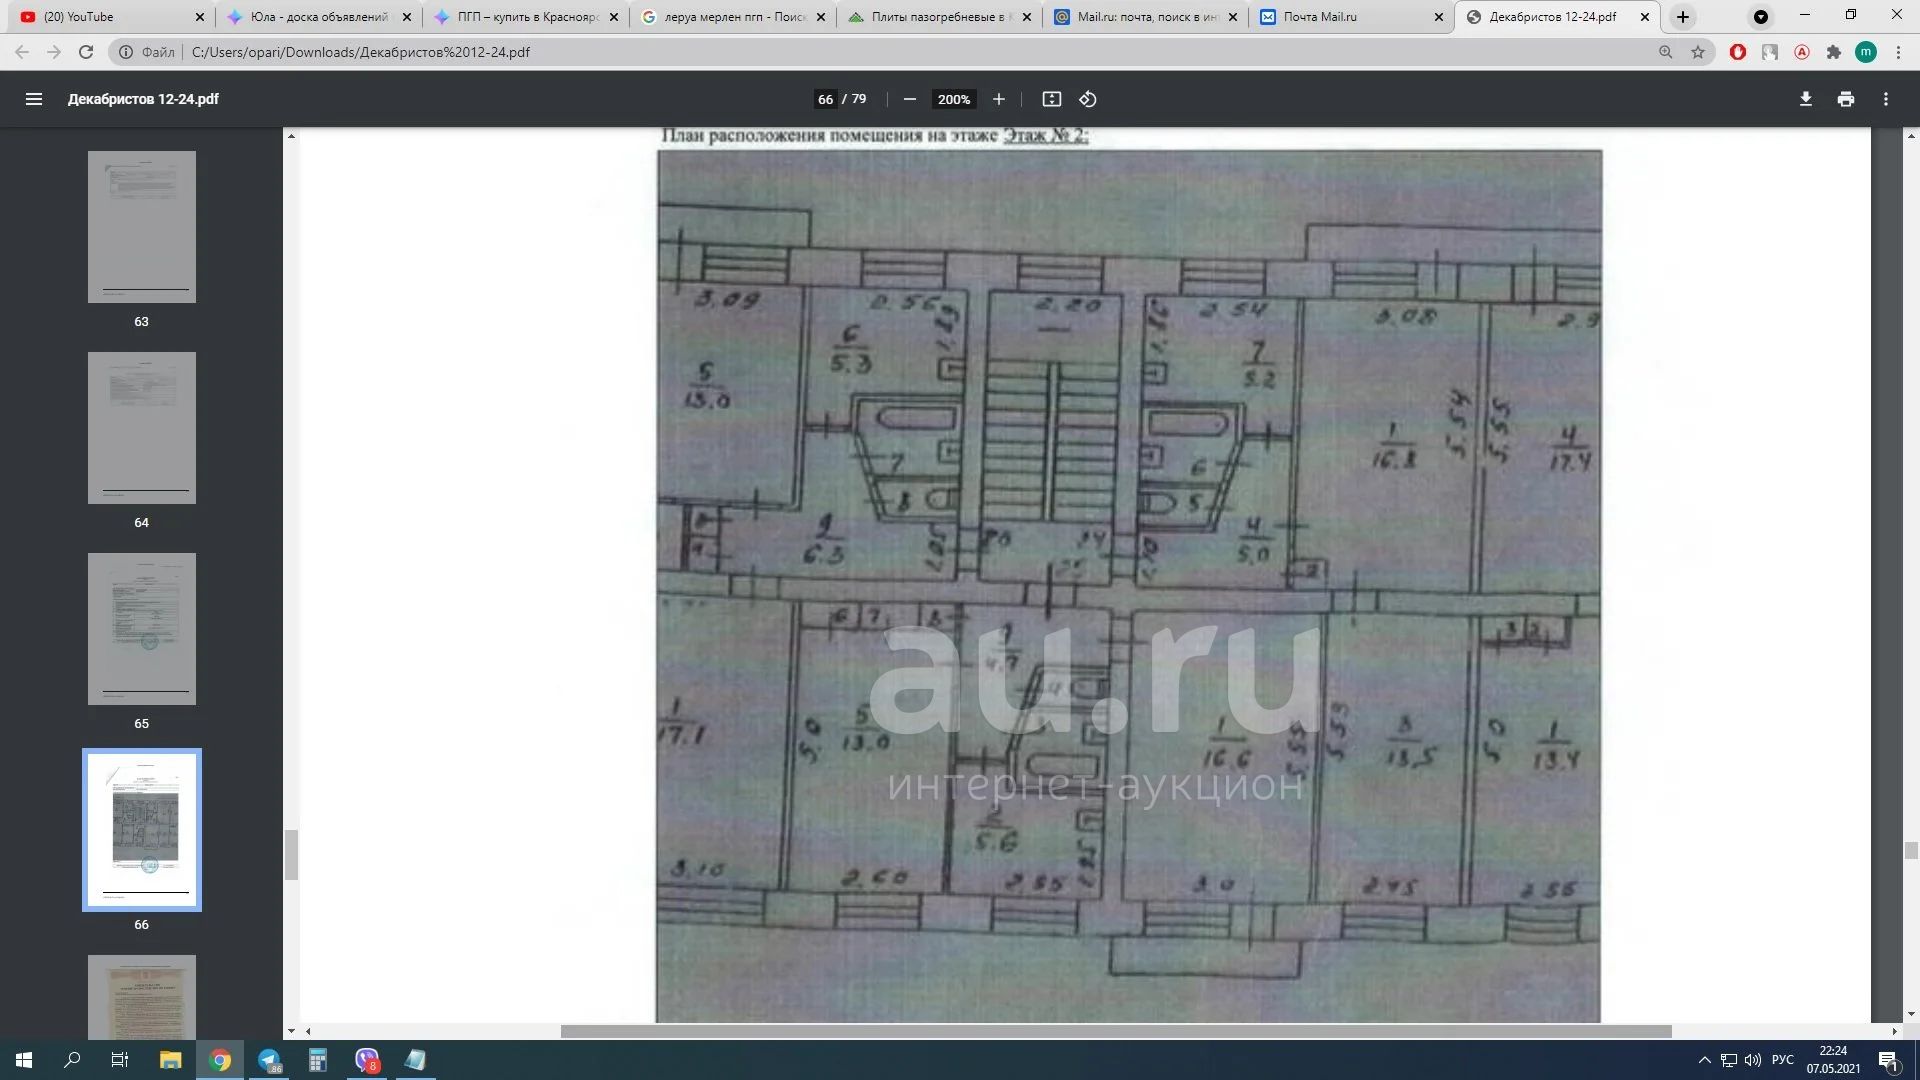Viewport: 1920px width, 1080px height.
Task: Zoom in the PDF with the plus button
Action: (998, 99)
